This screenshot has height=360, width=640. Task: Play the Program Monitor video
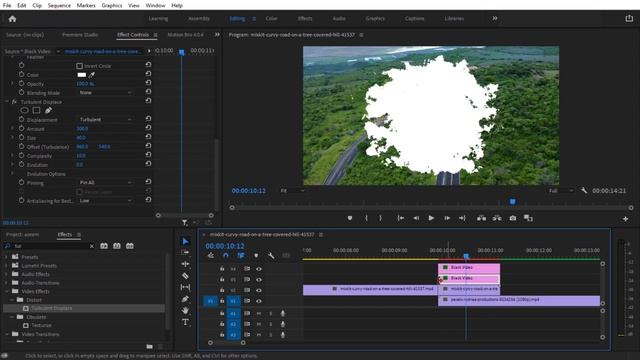pos(431,218)
